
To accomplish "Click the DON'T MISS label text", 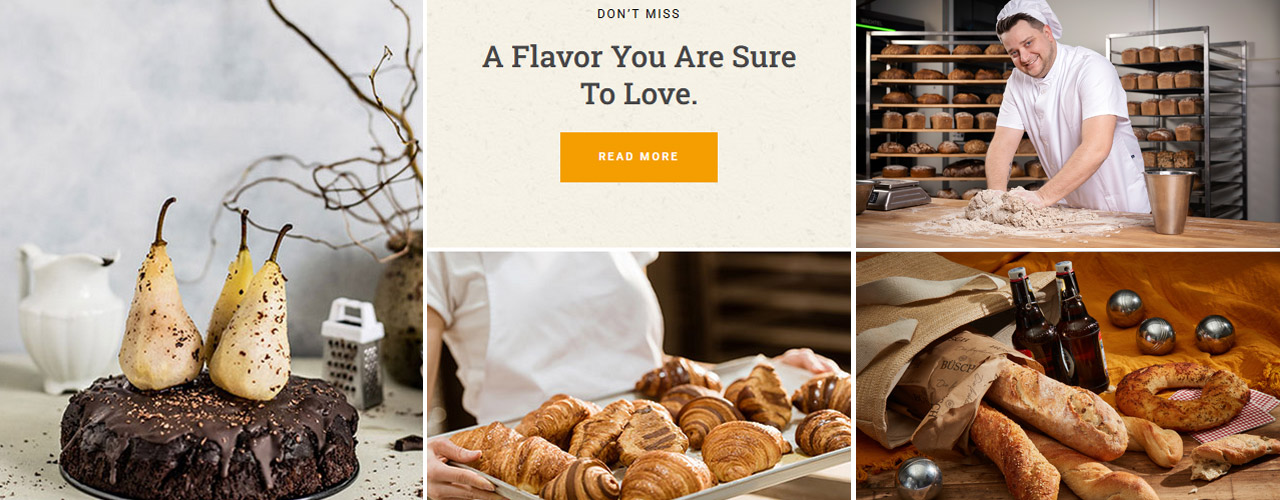I will (x=638, y=14).
